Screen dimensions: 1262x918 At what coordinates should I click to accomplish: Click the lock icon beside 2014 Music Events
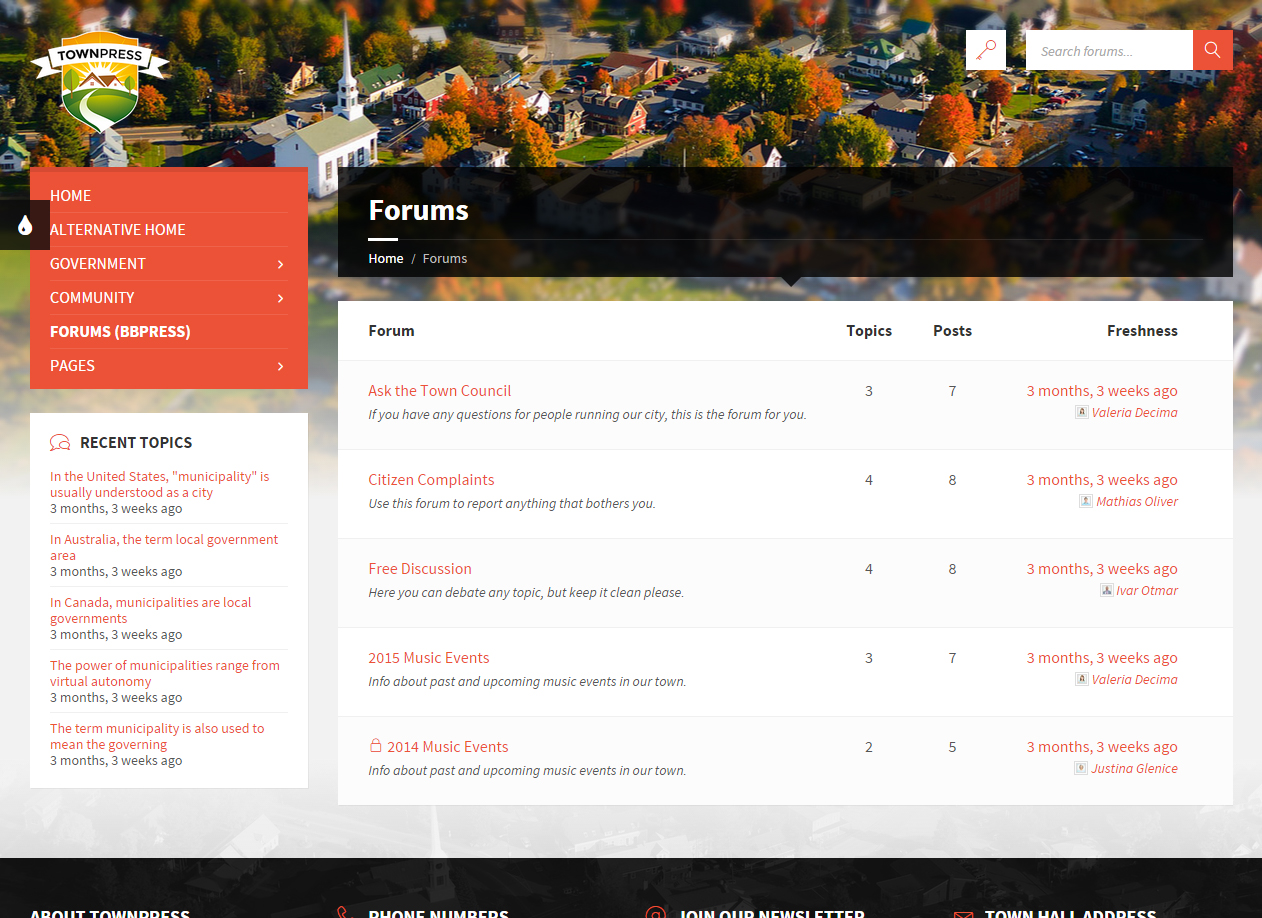pyautogui.click(x=376, y=746)
